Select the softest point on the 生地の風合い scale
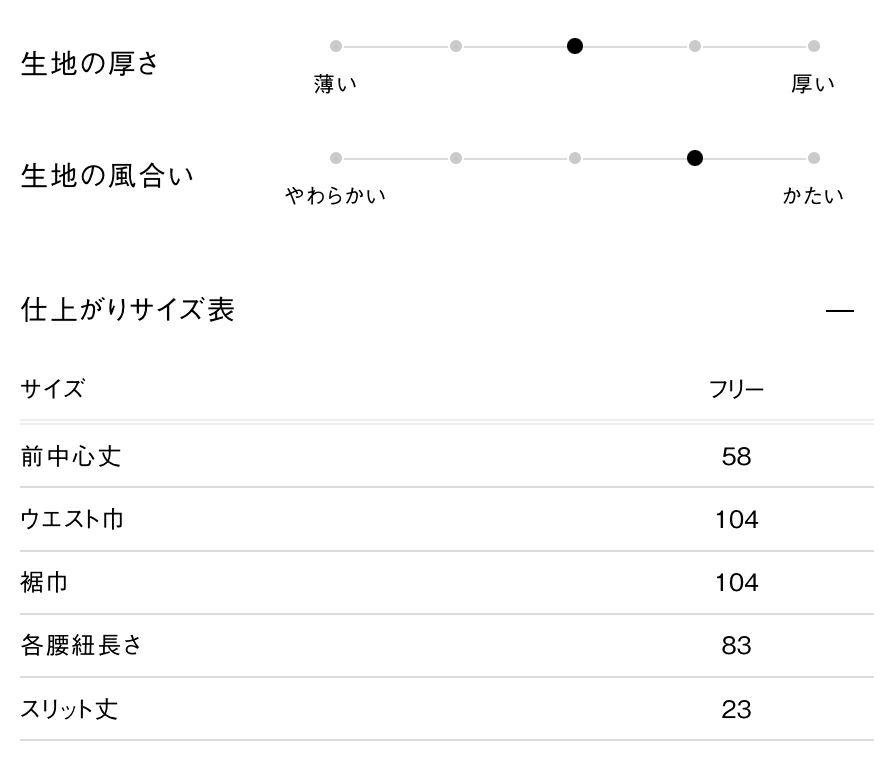 click(x=336, y=158)
